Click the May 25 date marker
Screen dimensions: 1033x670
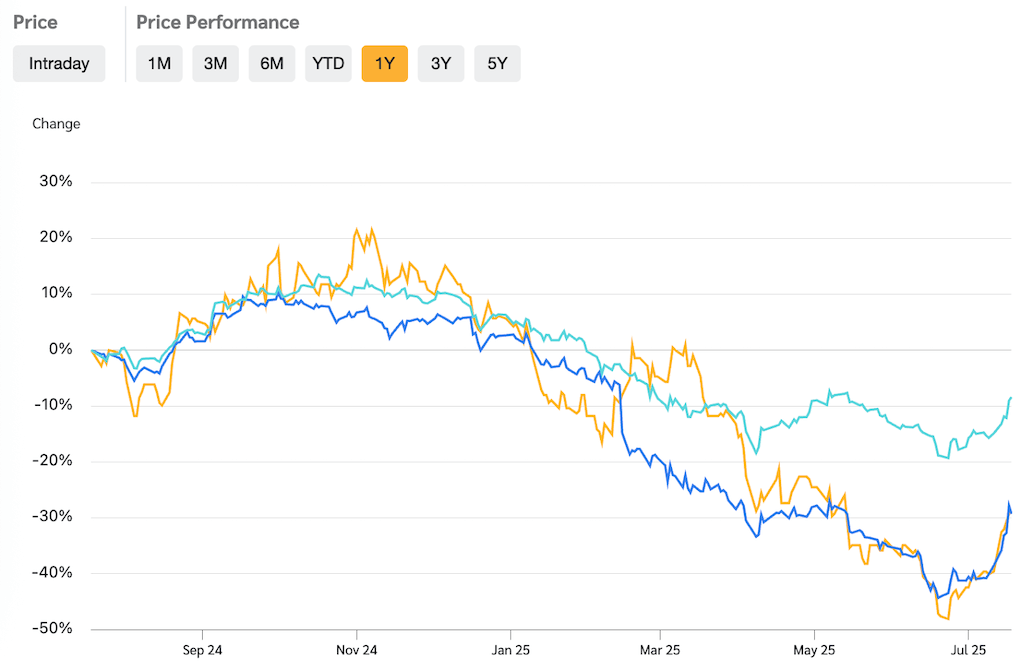(814, 648)
